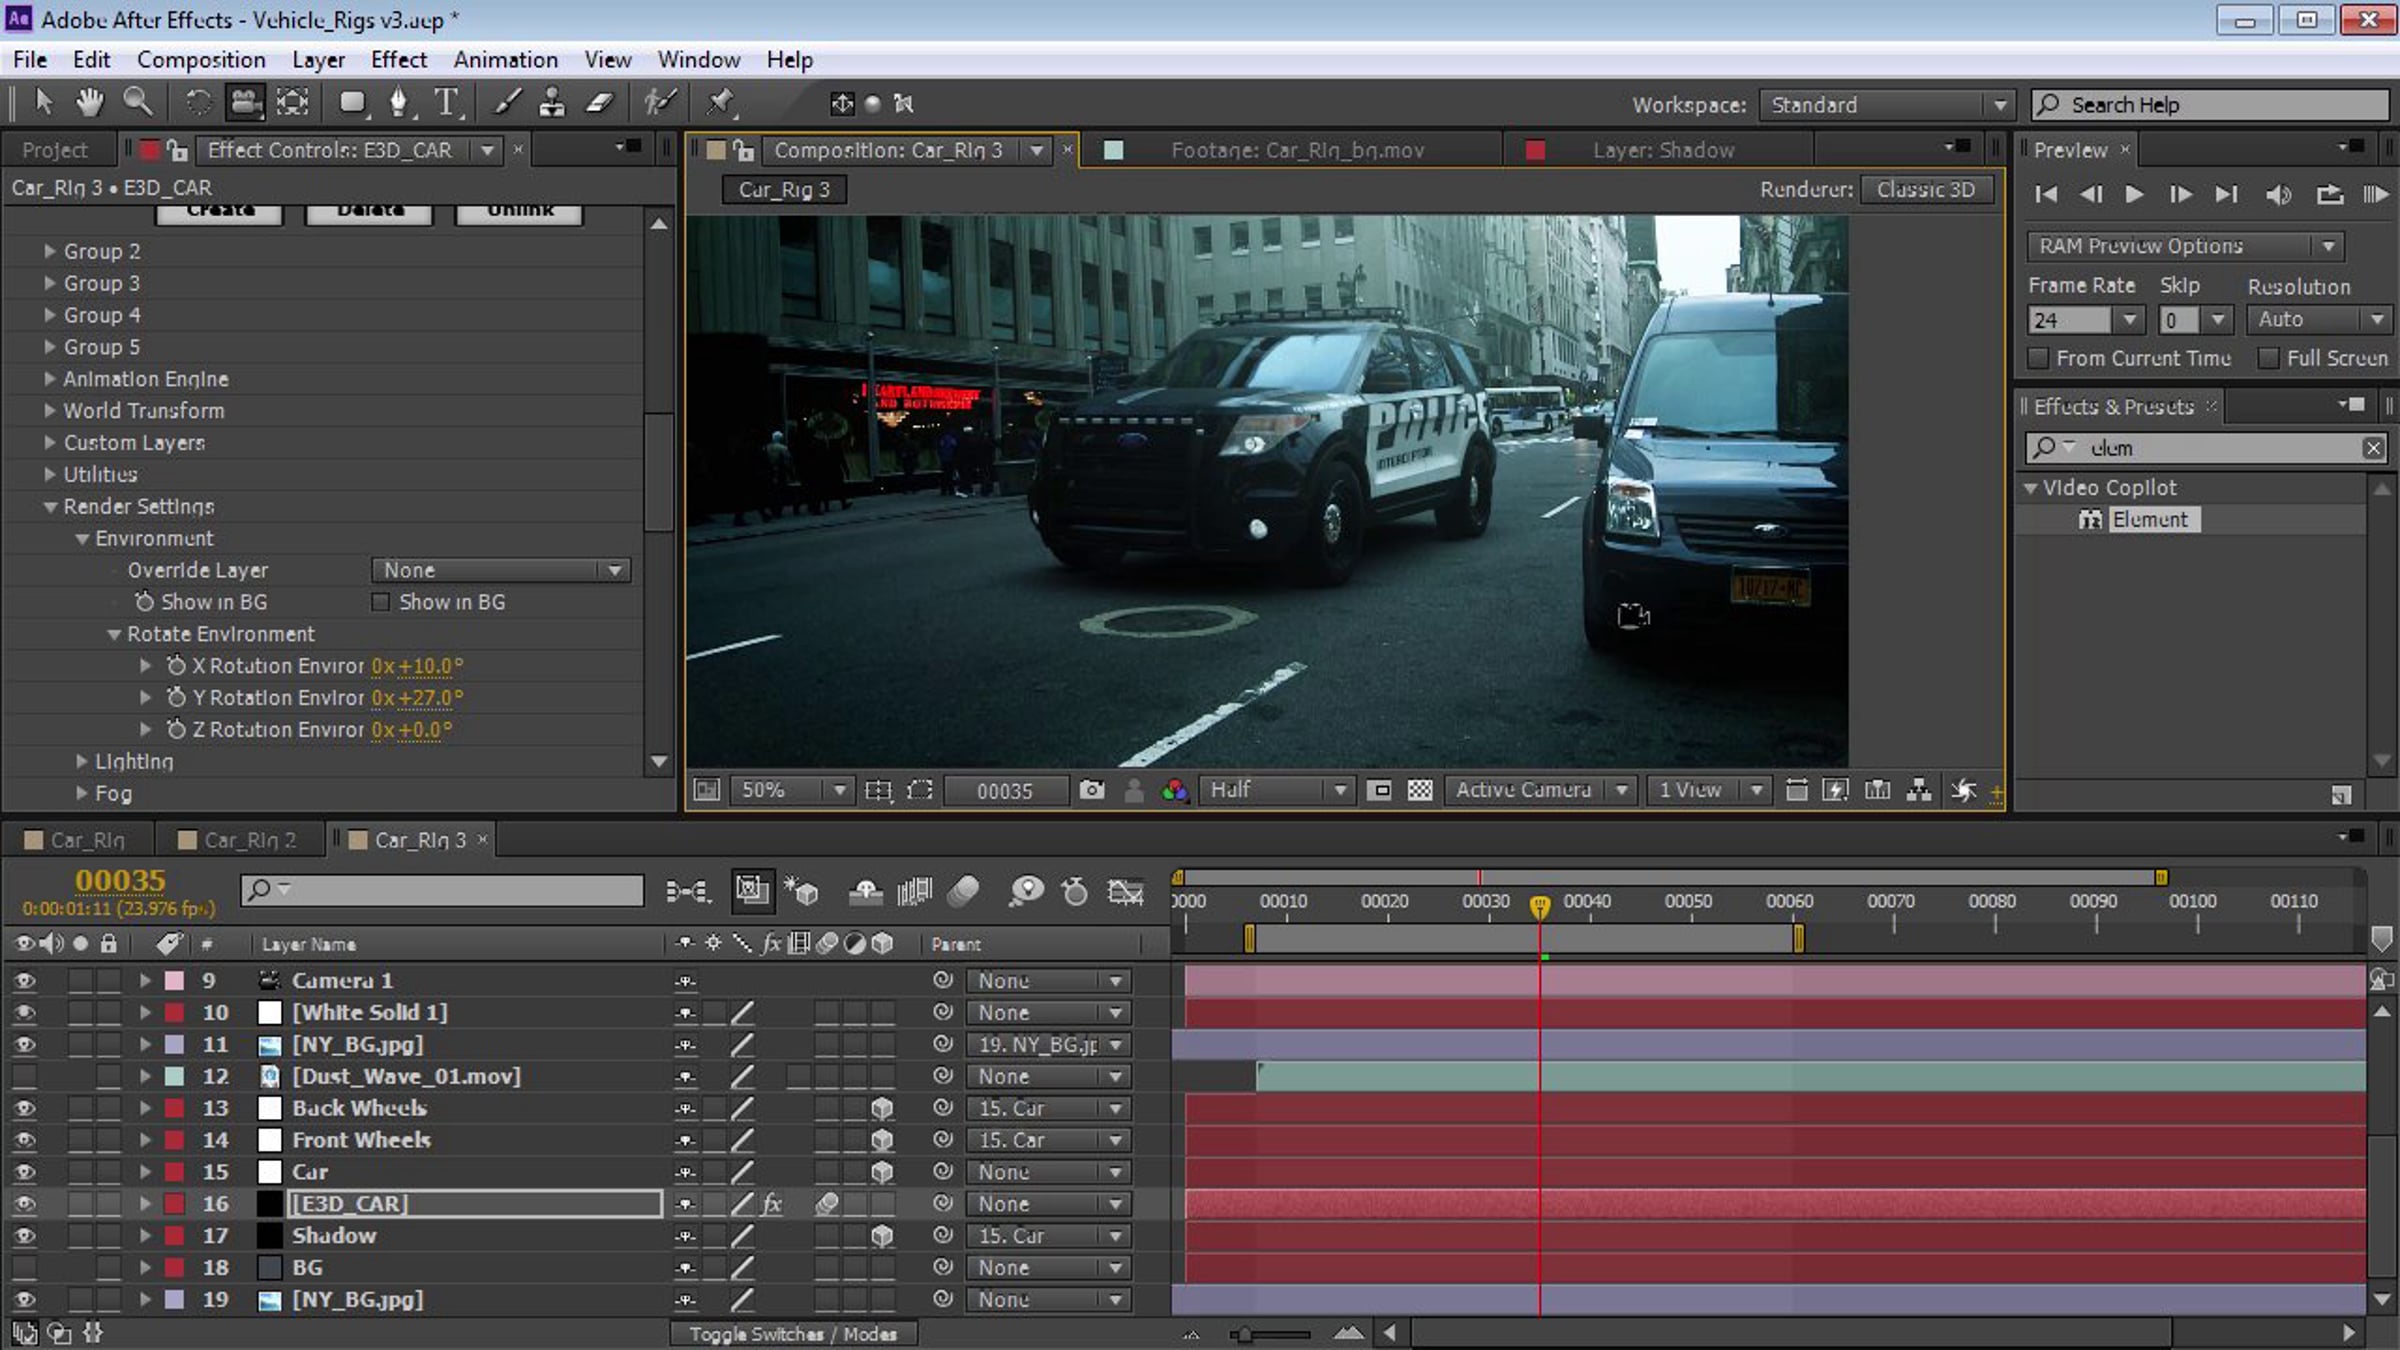Viewport: 2400px width, 1350px height.
Task: Open the Override Layer dropdown
Action: click(501, 570)
